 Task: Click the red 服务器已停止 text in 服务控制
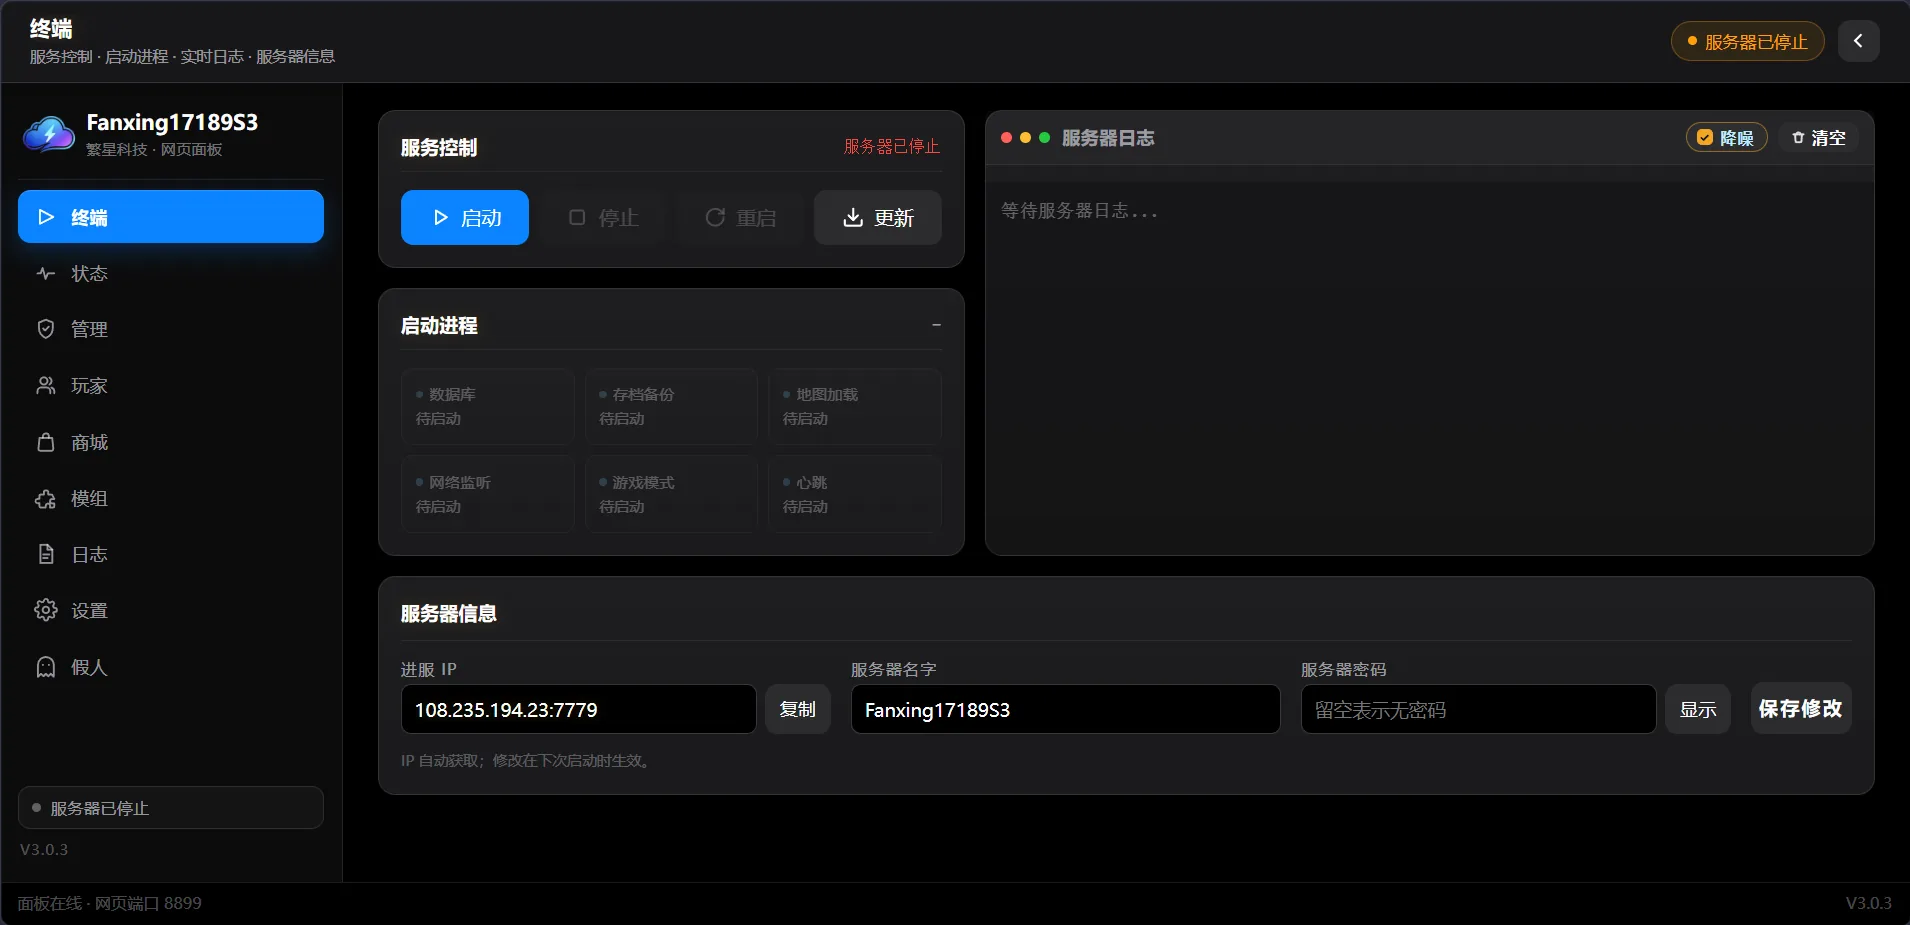tap(891, 146)
